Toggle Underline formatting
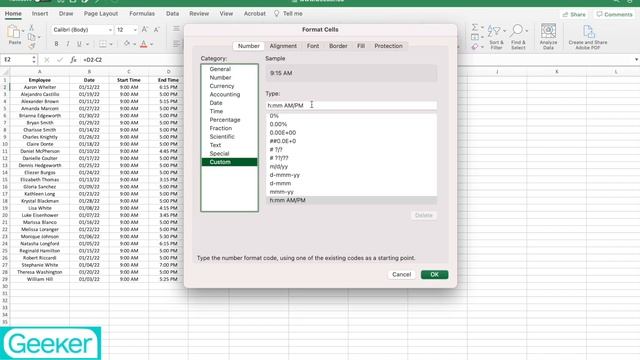Viewport: 640px width, 360px height. (x=79, y=44)
